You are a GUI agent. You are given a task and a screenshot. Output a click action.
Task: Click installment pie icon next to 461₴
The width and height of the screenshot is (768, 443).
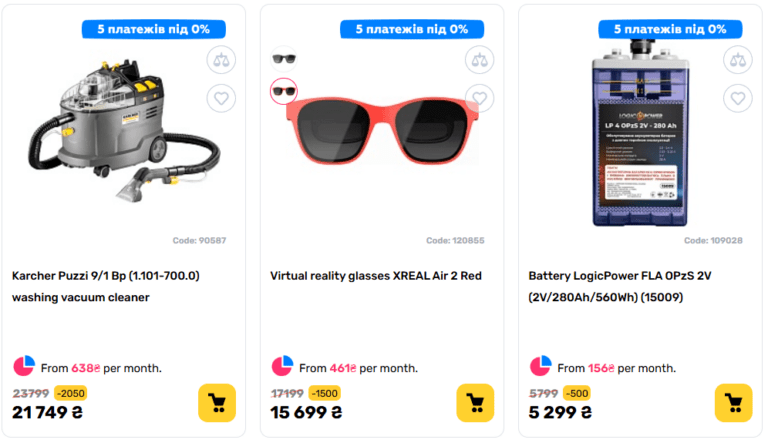click(283, 367)
